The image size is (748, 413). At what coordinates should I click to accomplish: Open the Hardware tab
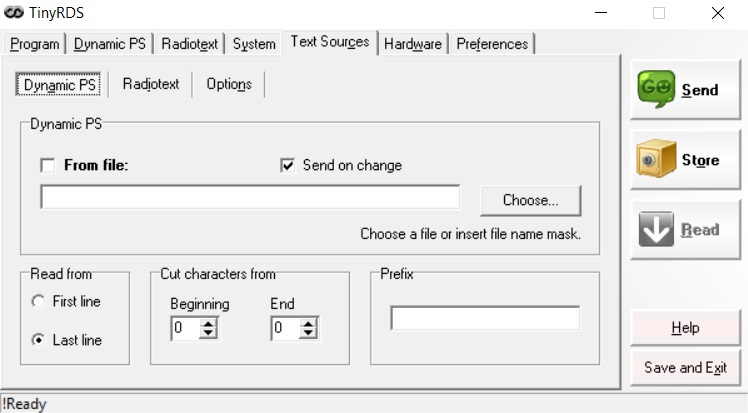click(413, 44)
